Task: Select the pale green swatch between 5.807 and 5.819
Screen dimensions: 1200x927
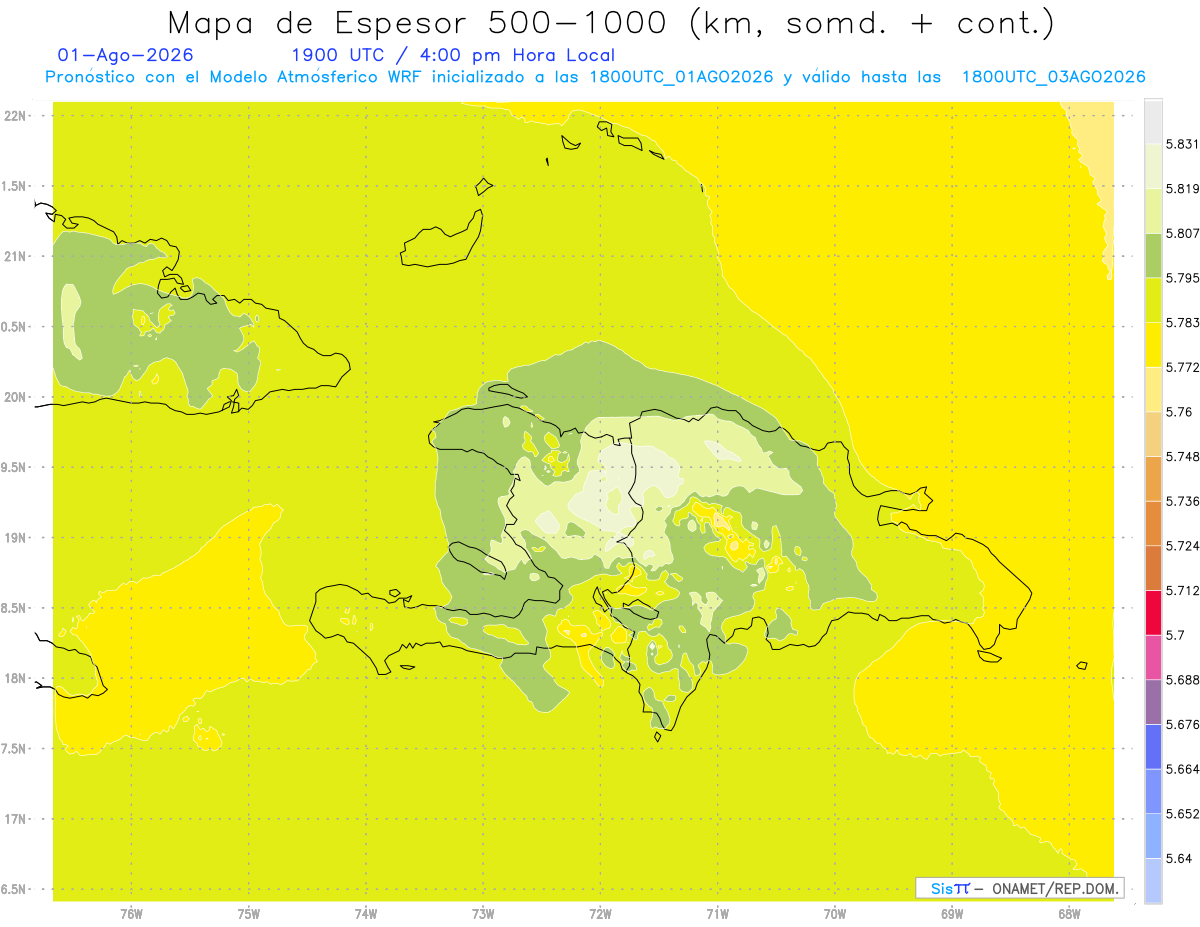Action: (x=1153, y=210)
